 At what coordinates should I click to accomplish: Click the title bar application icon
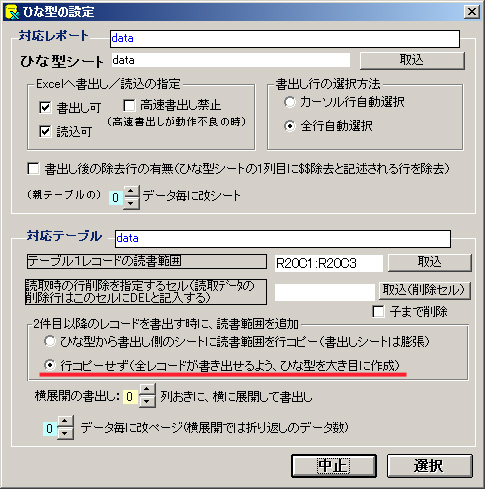pos(12,12)
